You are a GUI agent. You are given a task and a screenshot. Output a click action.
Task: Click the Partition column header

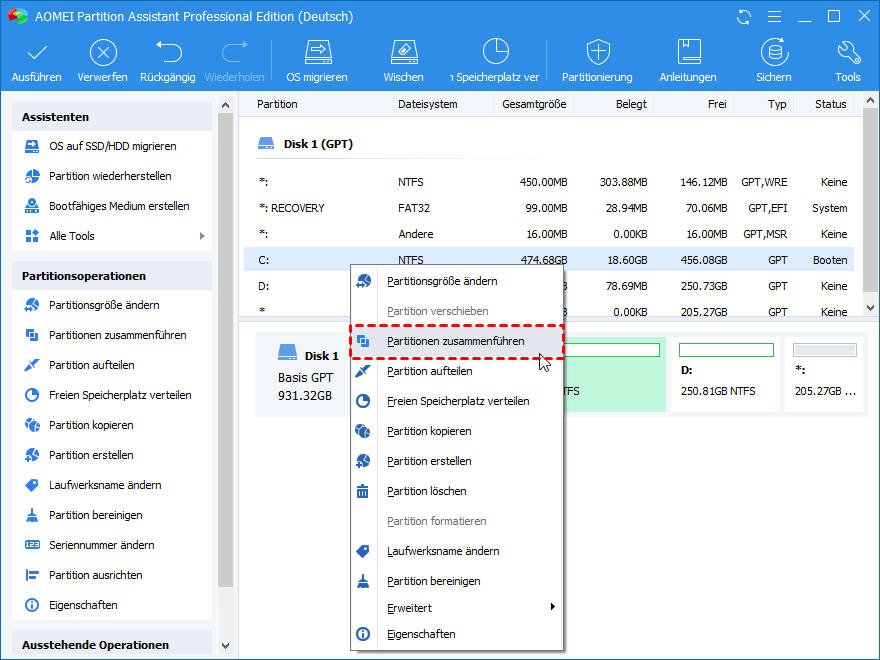277,104
